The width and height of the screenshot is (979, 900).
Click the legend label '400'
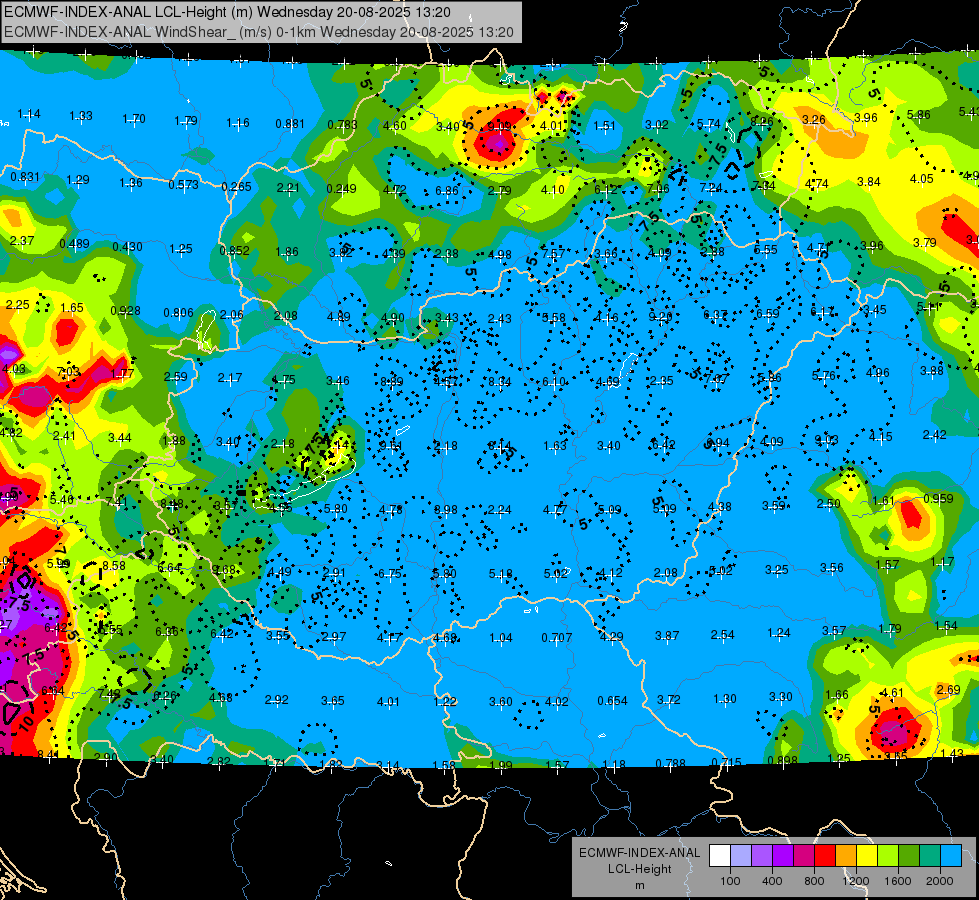(x=772, y=881)
